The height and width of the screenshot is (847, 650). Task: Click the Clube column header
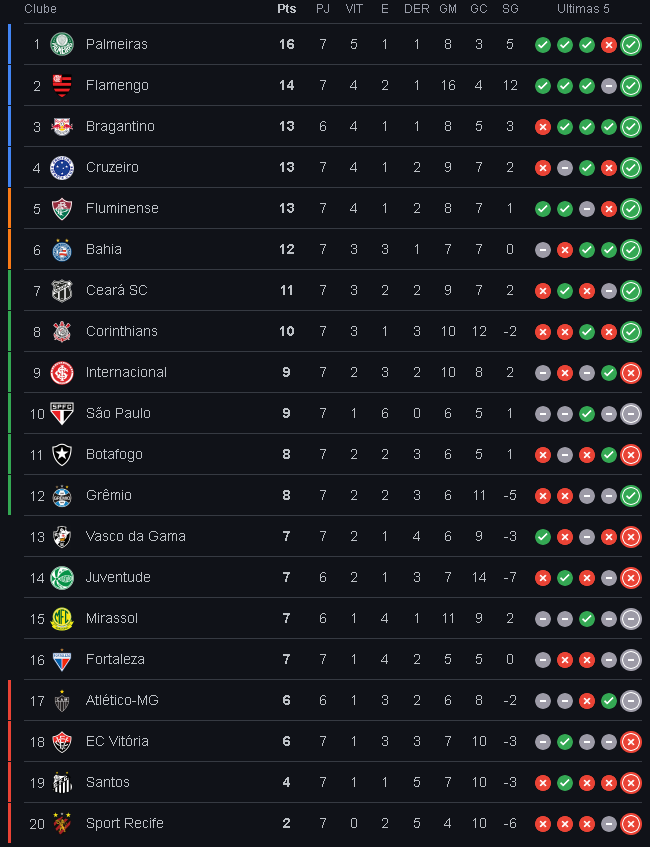40,9
